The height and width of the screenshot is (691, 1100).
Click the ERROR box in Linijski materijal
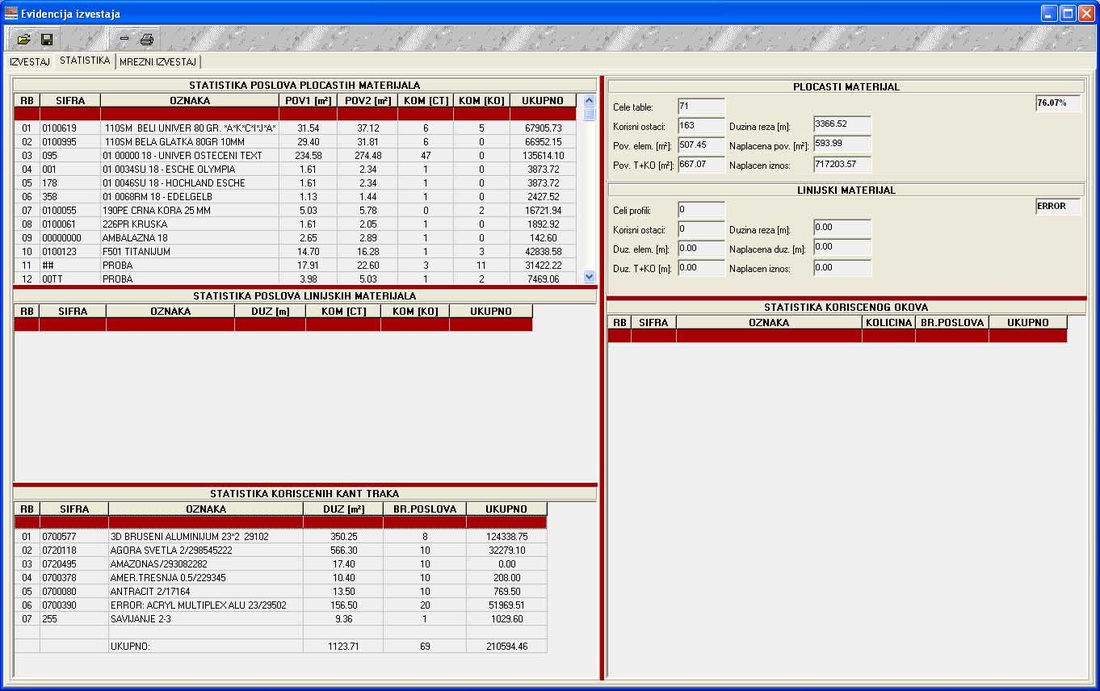(1057, 206)
